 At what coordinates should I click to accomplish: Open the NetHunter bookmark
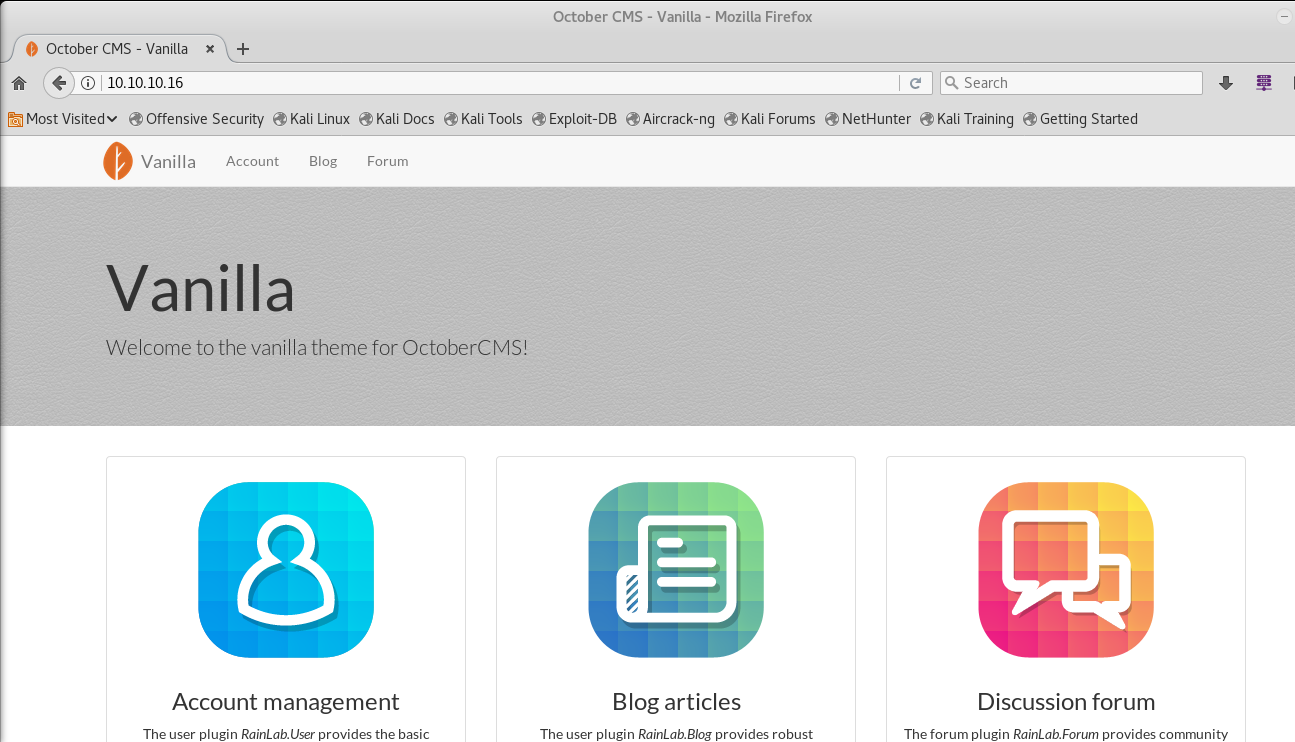[867, 119]
